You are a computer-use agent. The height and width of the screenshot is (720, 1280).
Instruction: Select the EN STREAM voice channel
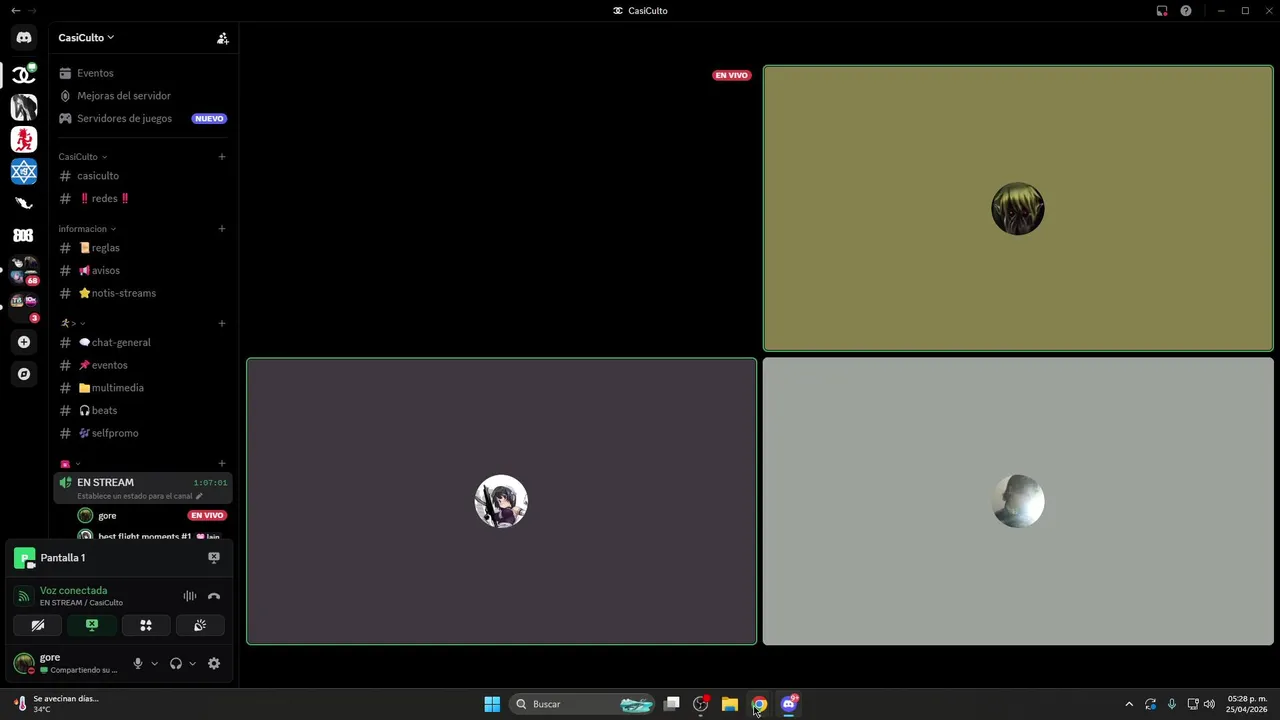[x=143, y=488]
